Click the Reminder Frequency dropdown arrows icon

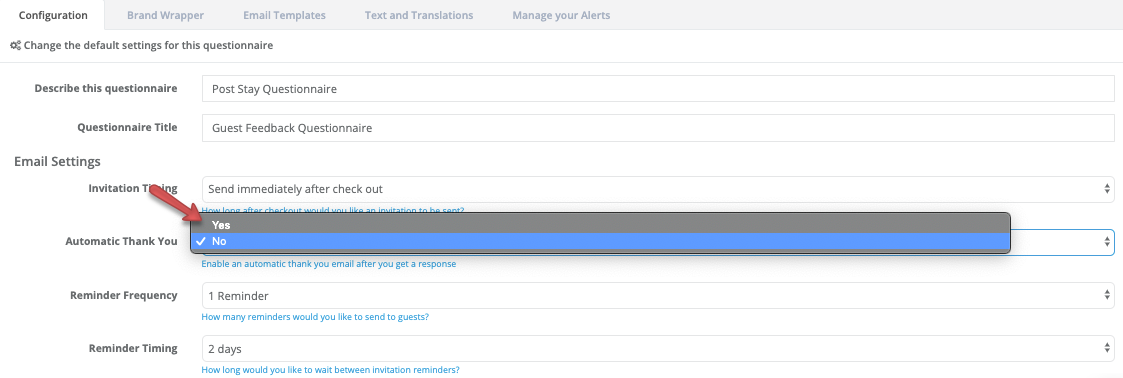click(1108, 295)
